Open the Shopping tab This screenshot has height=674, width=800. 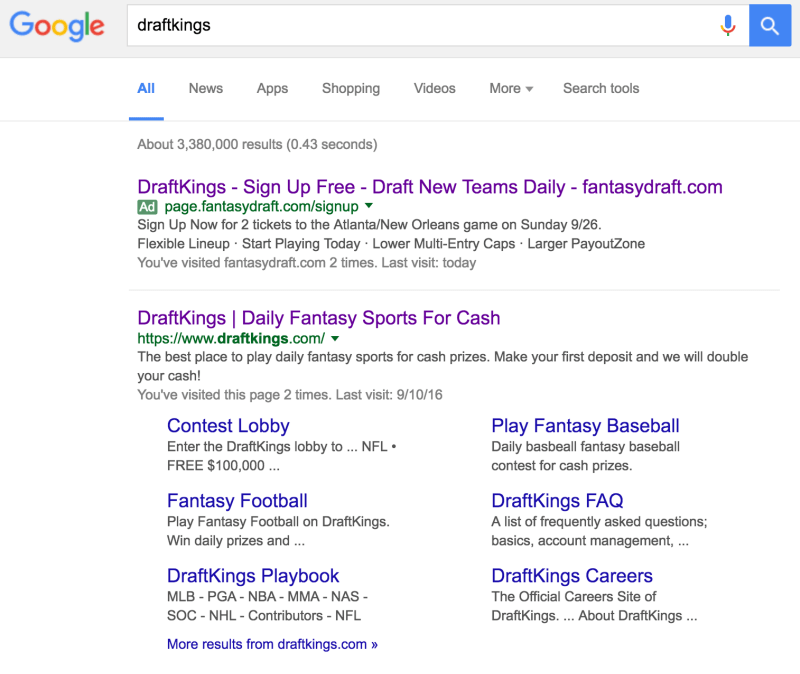click(x=351, y=88)
